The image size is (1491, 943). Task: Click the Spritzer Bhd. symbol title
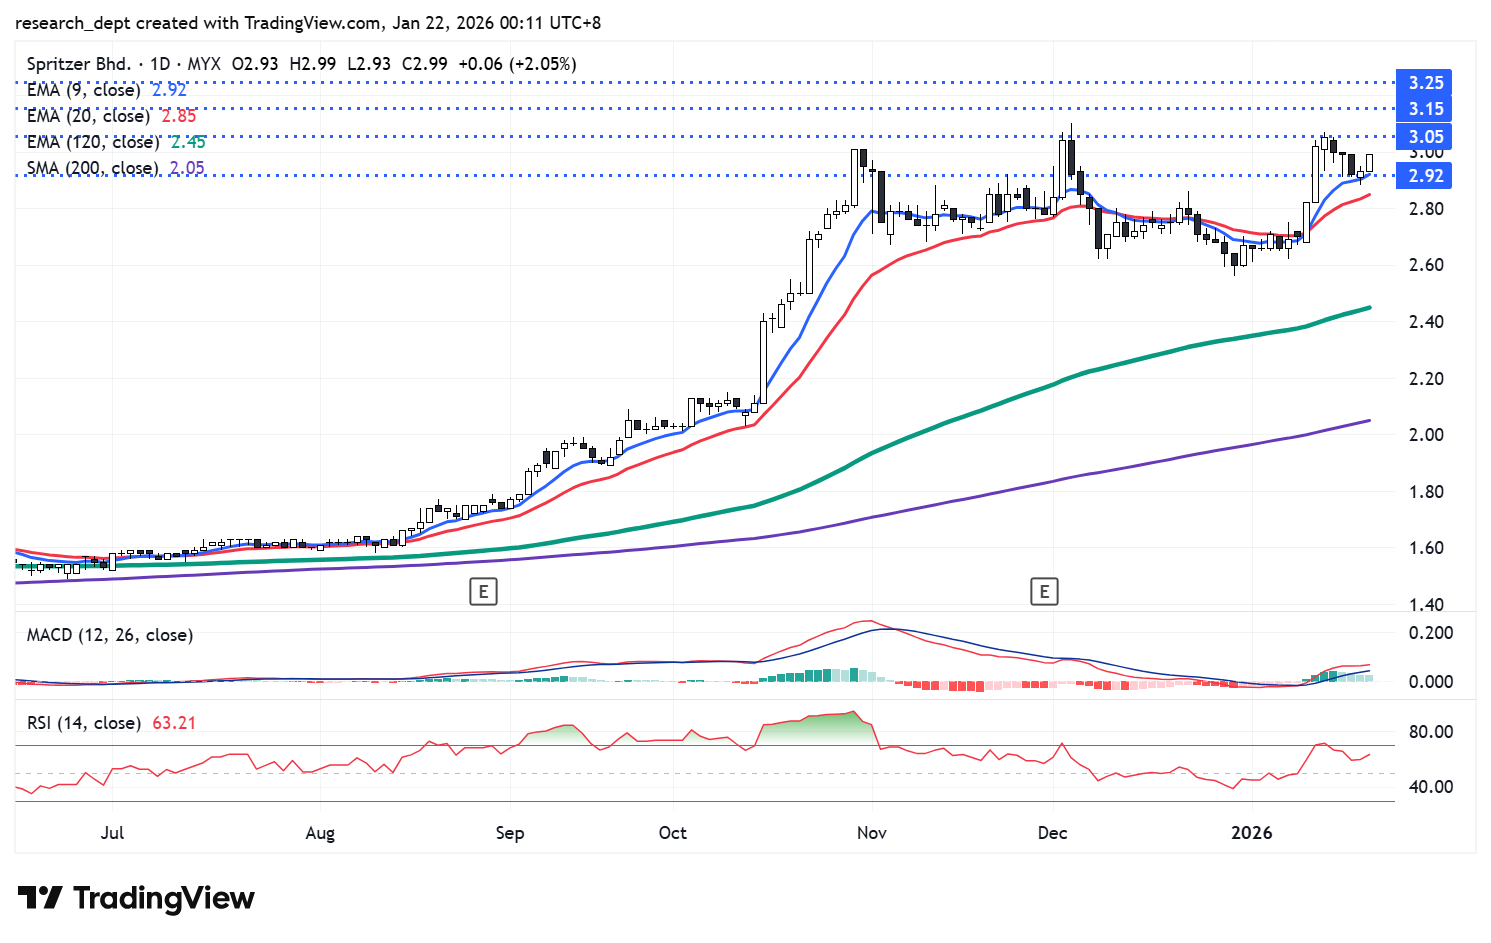(x=78, y=64)
